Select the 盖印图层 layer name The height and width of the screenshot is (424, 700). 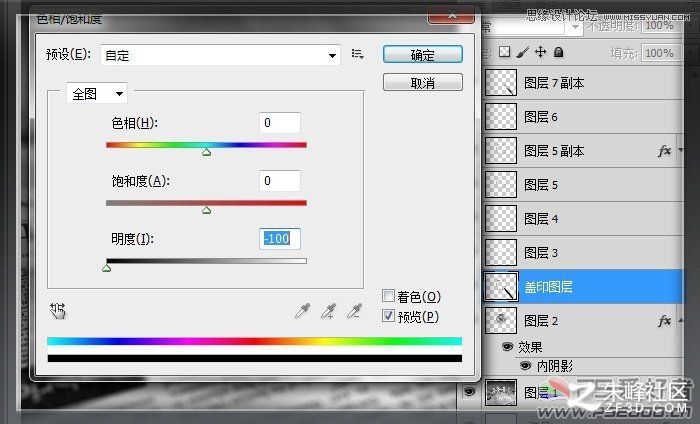point(548,287)
